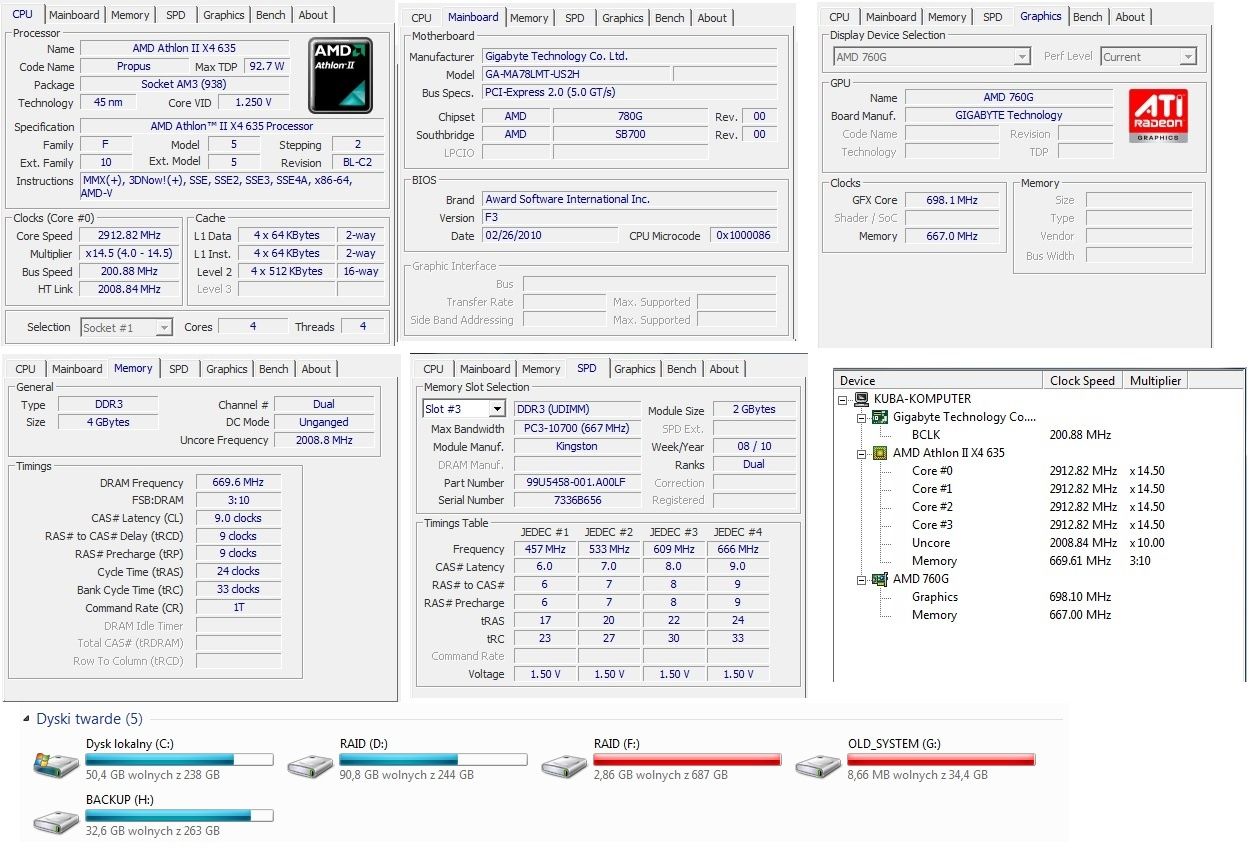This screenshot has height=849, width=1249.
Task: Click the GFX Core clock value 698.1 MHz
Action: point(952,200)
